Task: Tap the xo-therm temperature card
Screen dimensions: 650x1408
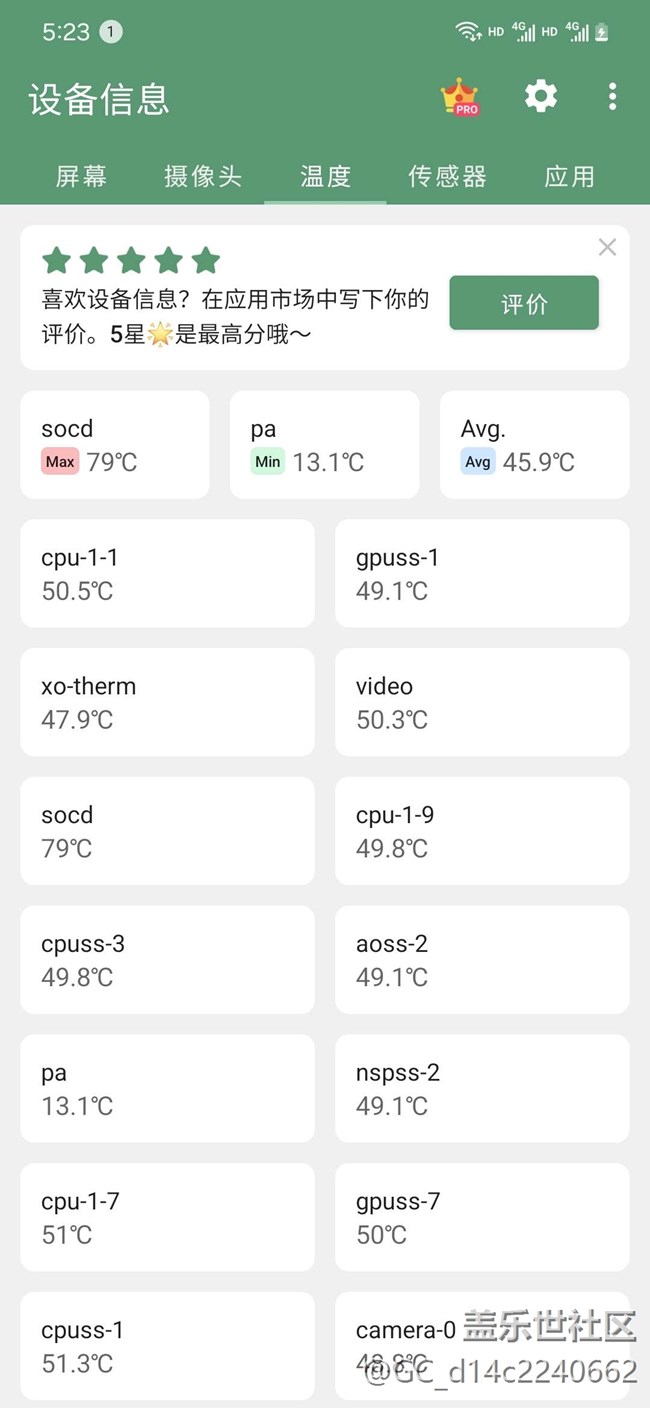Action: coord(167,703)
